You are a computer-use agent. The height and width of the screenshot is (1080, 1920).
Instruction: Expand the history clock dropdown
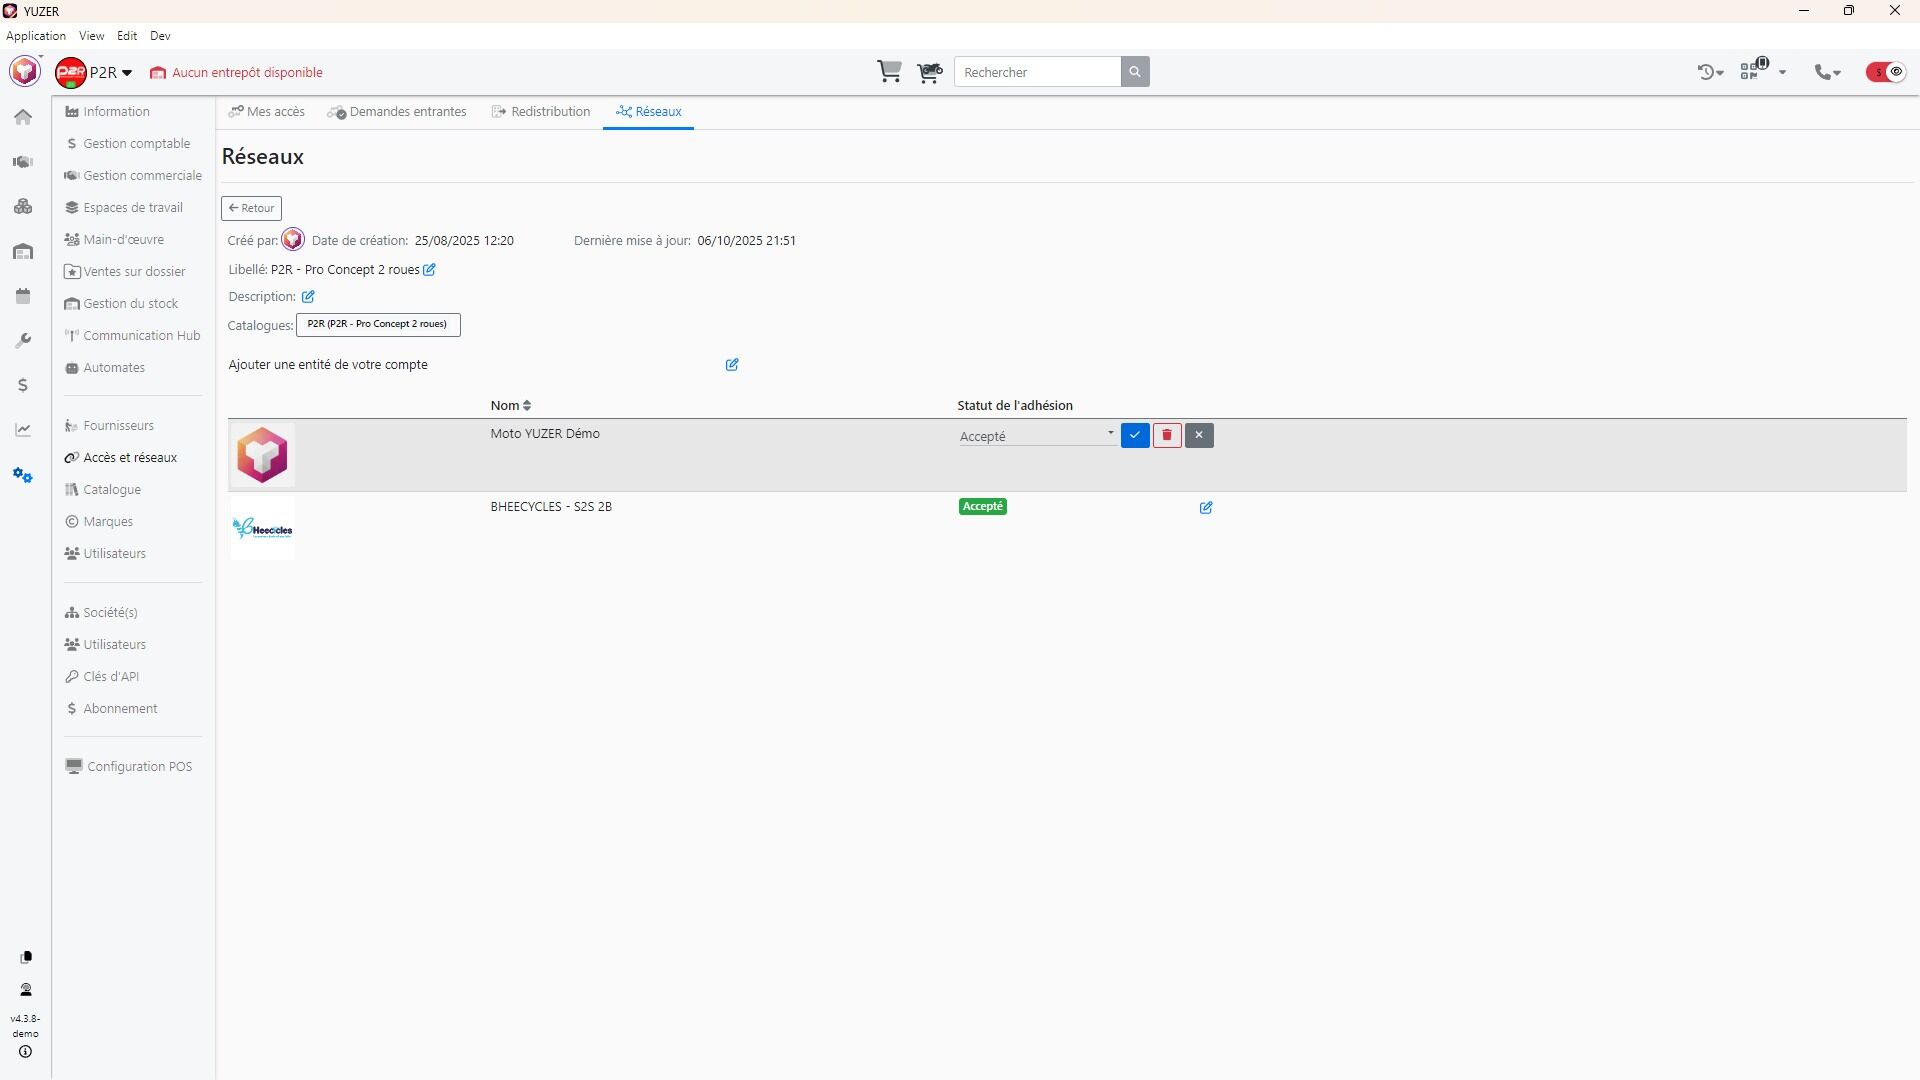(1710, 72)
